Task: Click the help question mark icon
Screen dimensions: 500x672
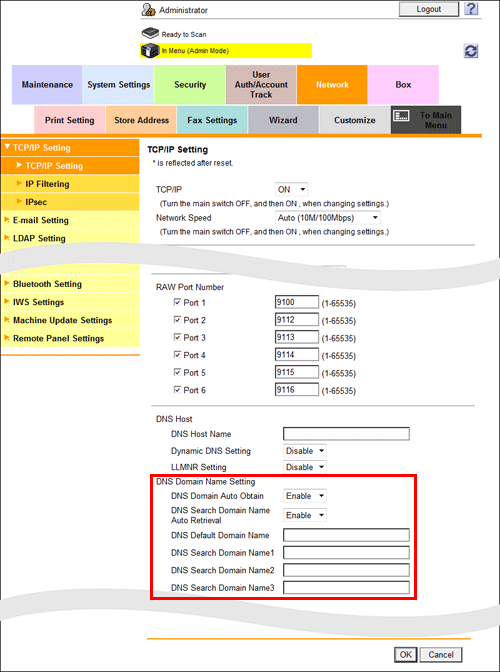Action: tap(471, 9)
